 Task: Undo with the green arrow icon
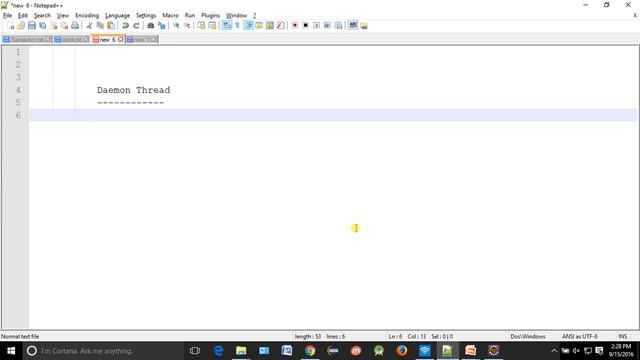point(125,26)
